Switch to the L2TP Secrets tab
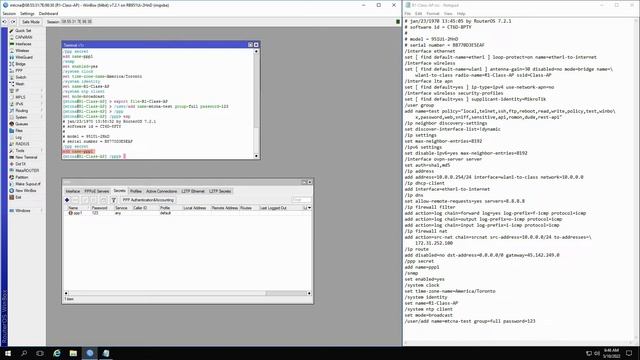640x360 pixels. point(220,191)
